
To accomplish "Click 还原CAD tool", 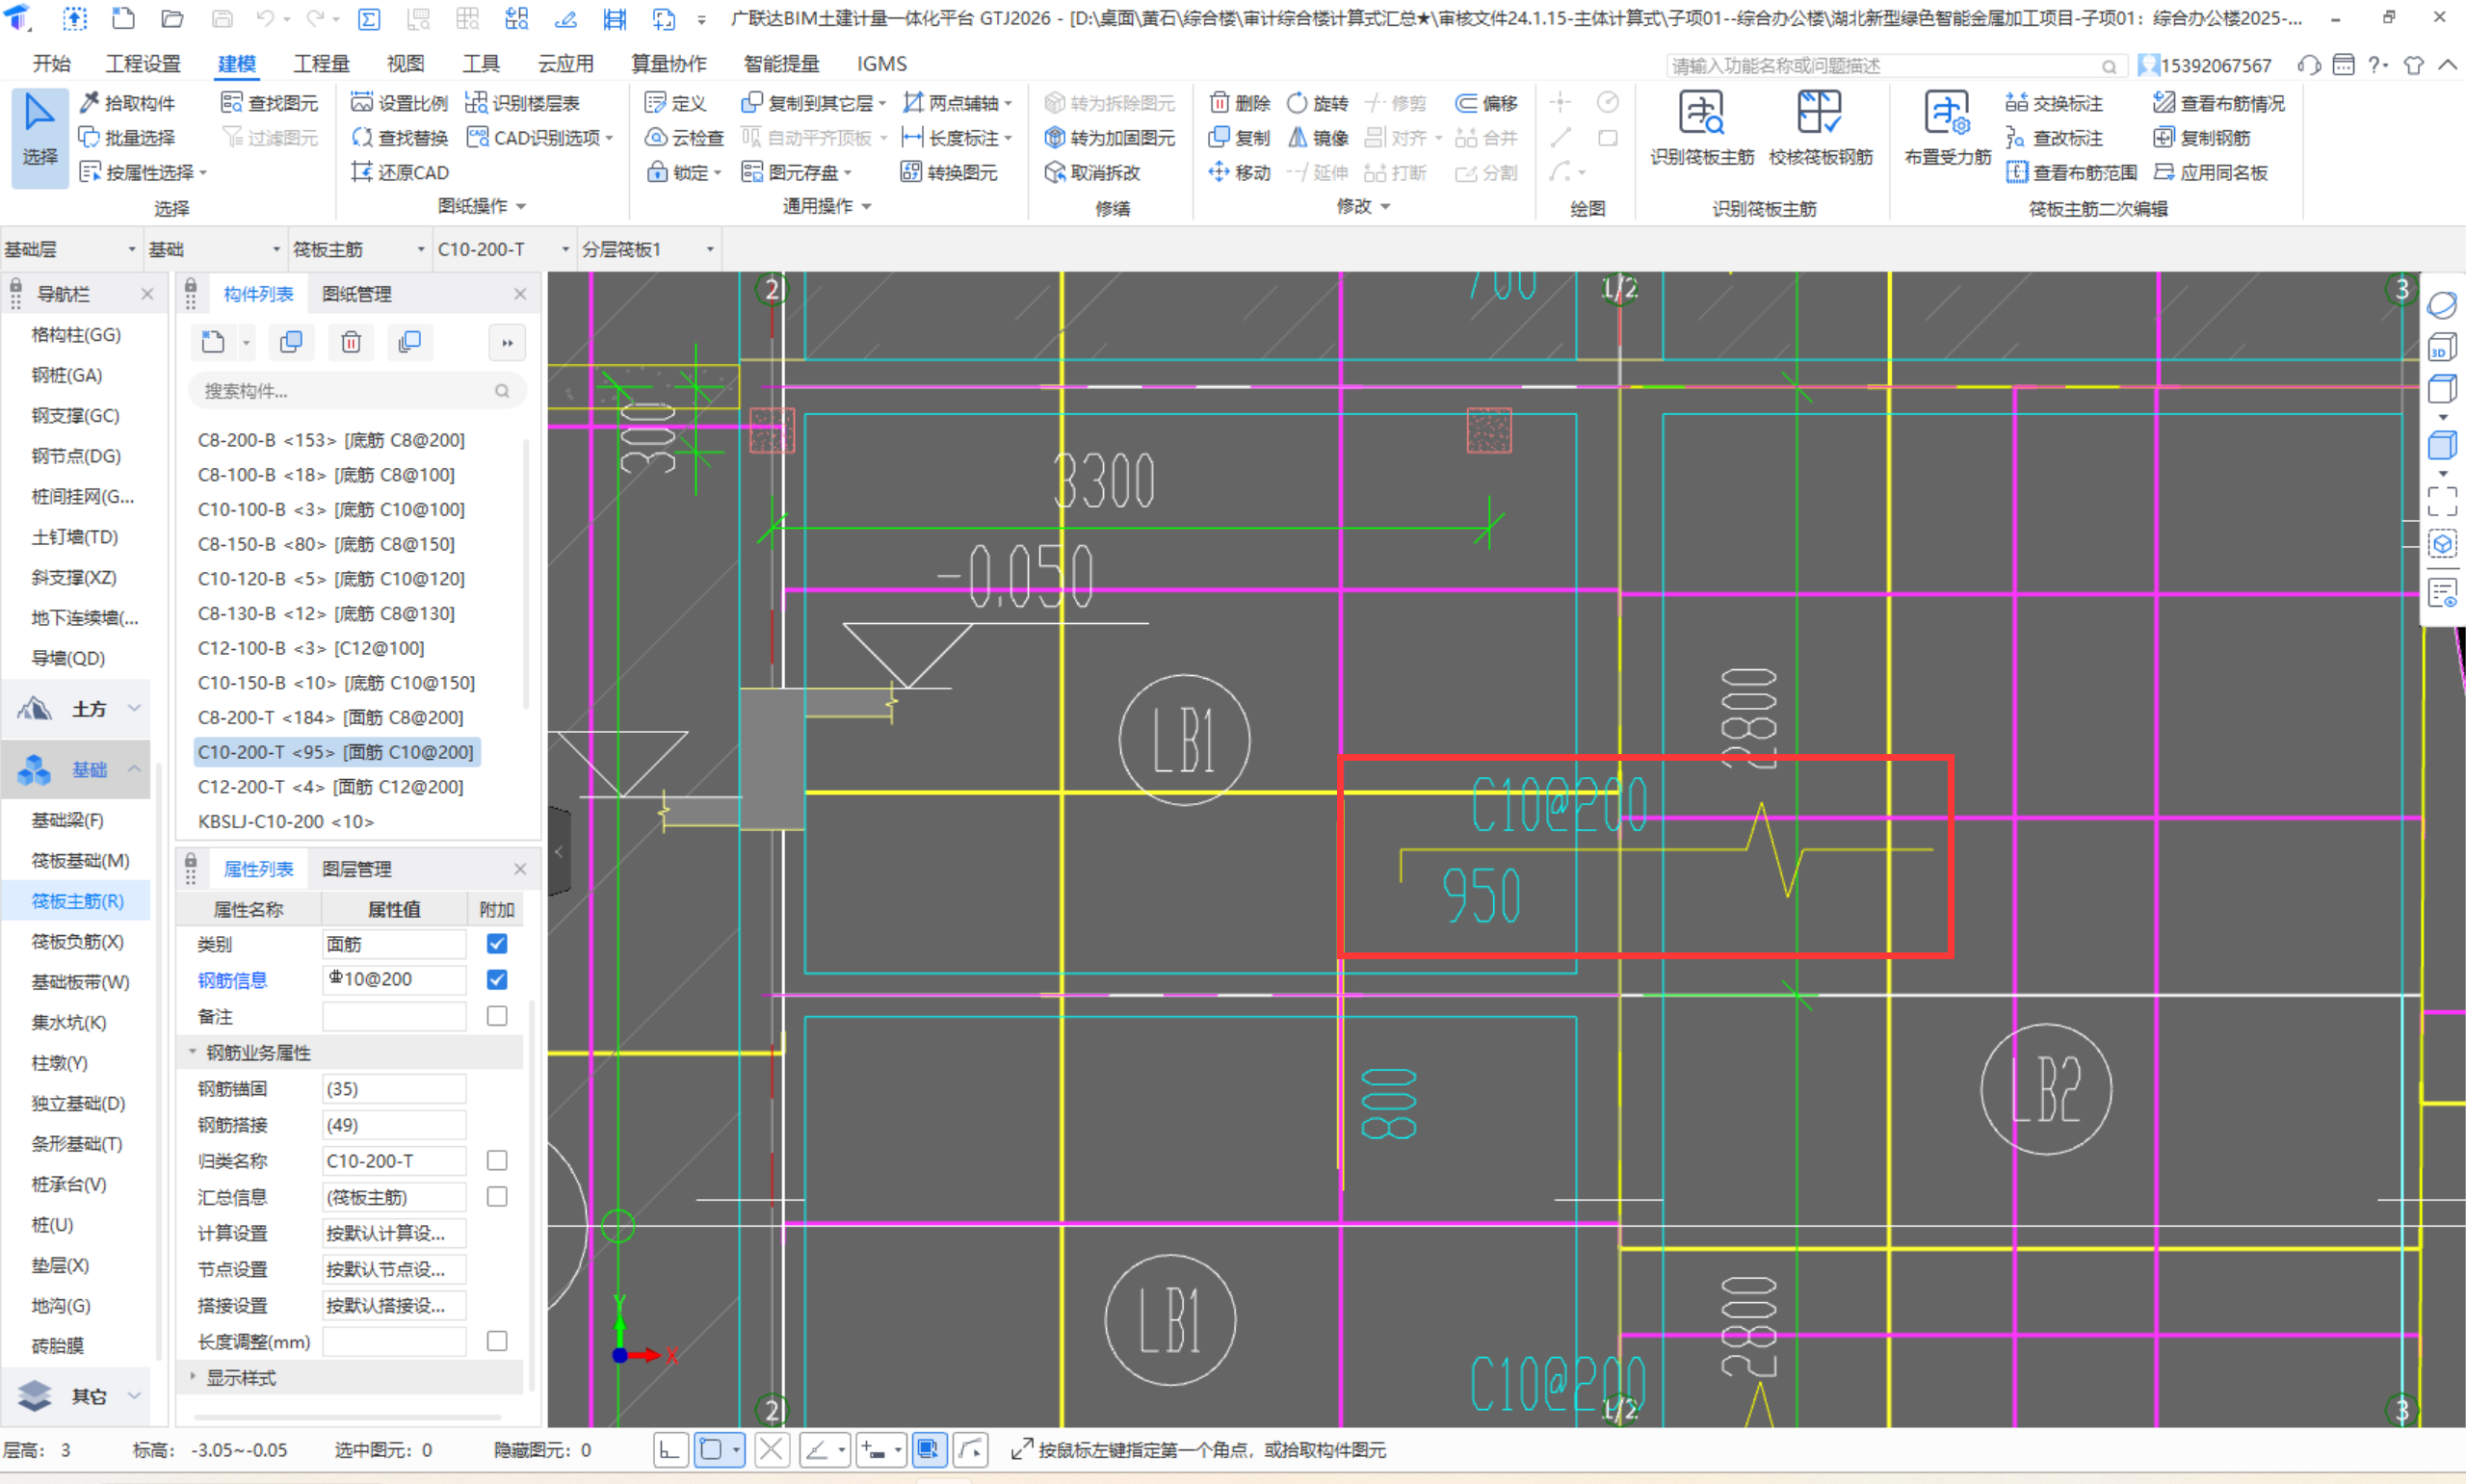I will (x=400, y=172).
